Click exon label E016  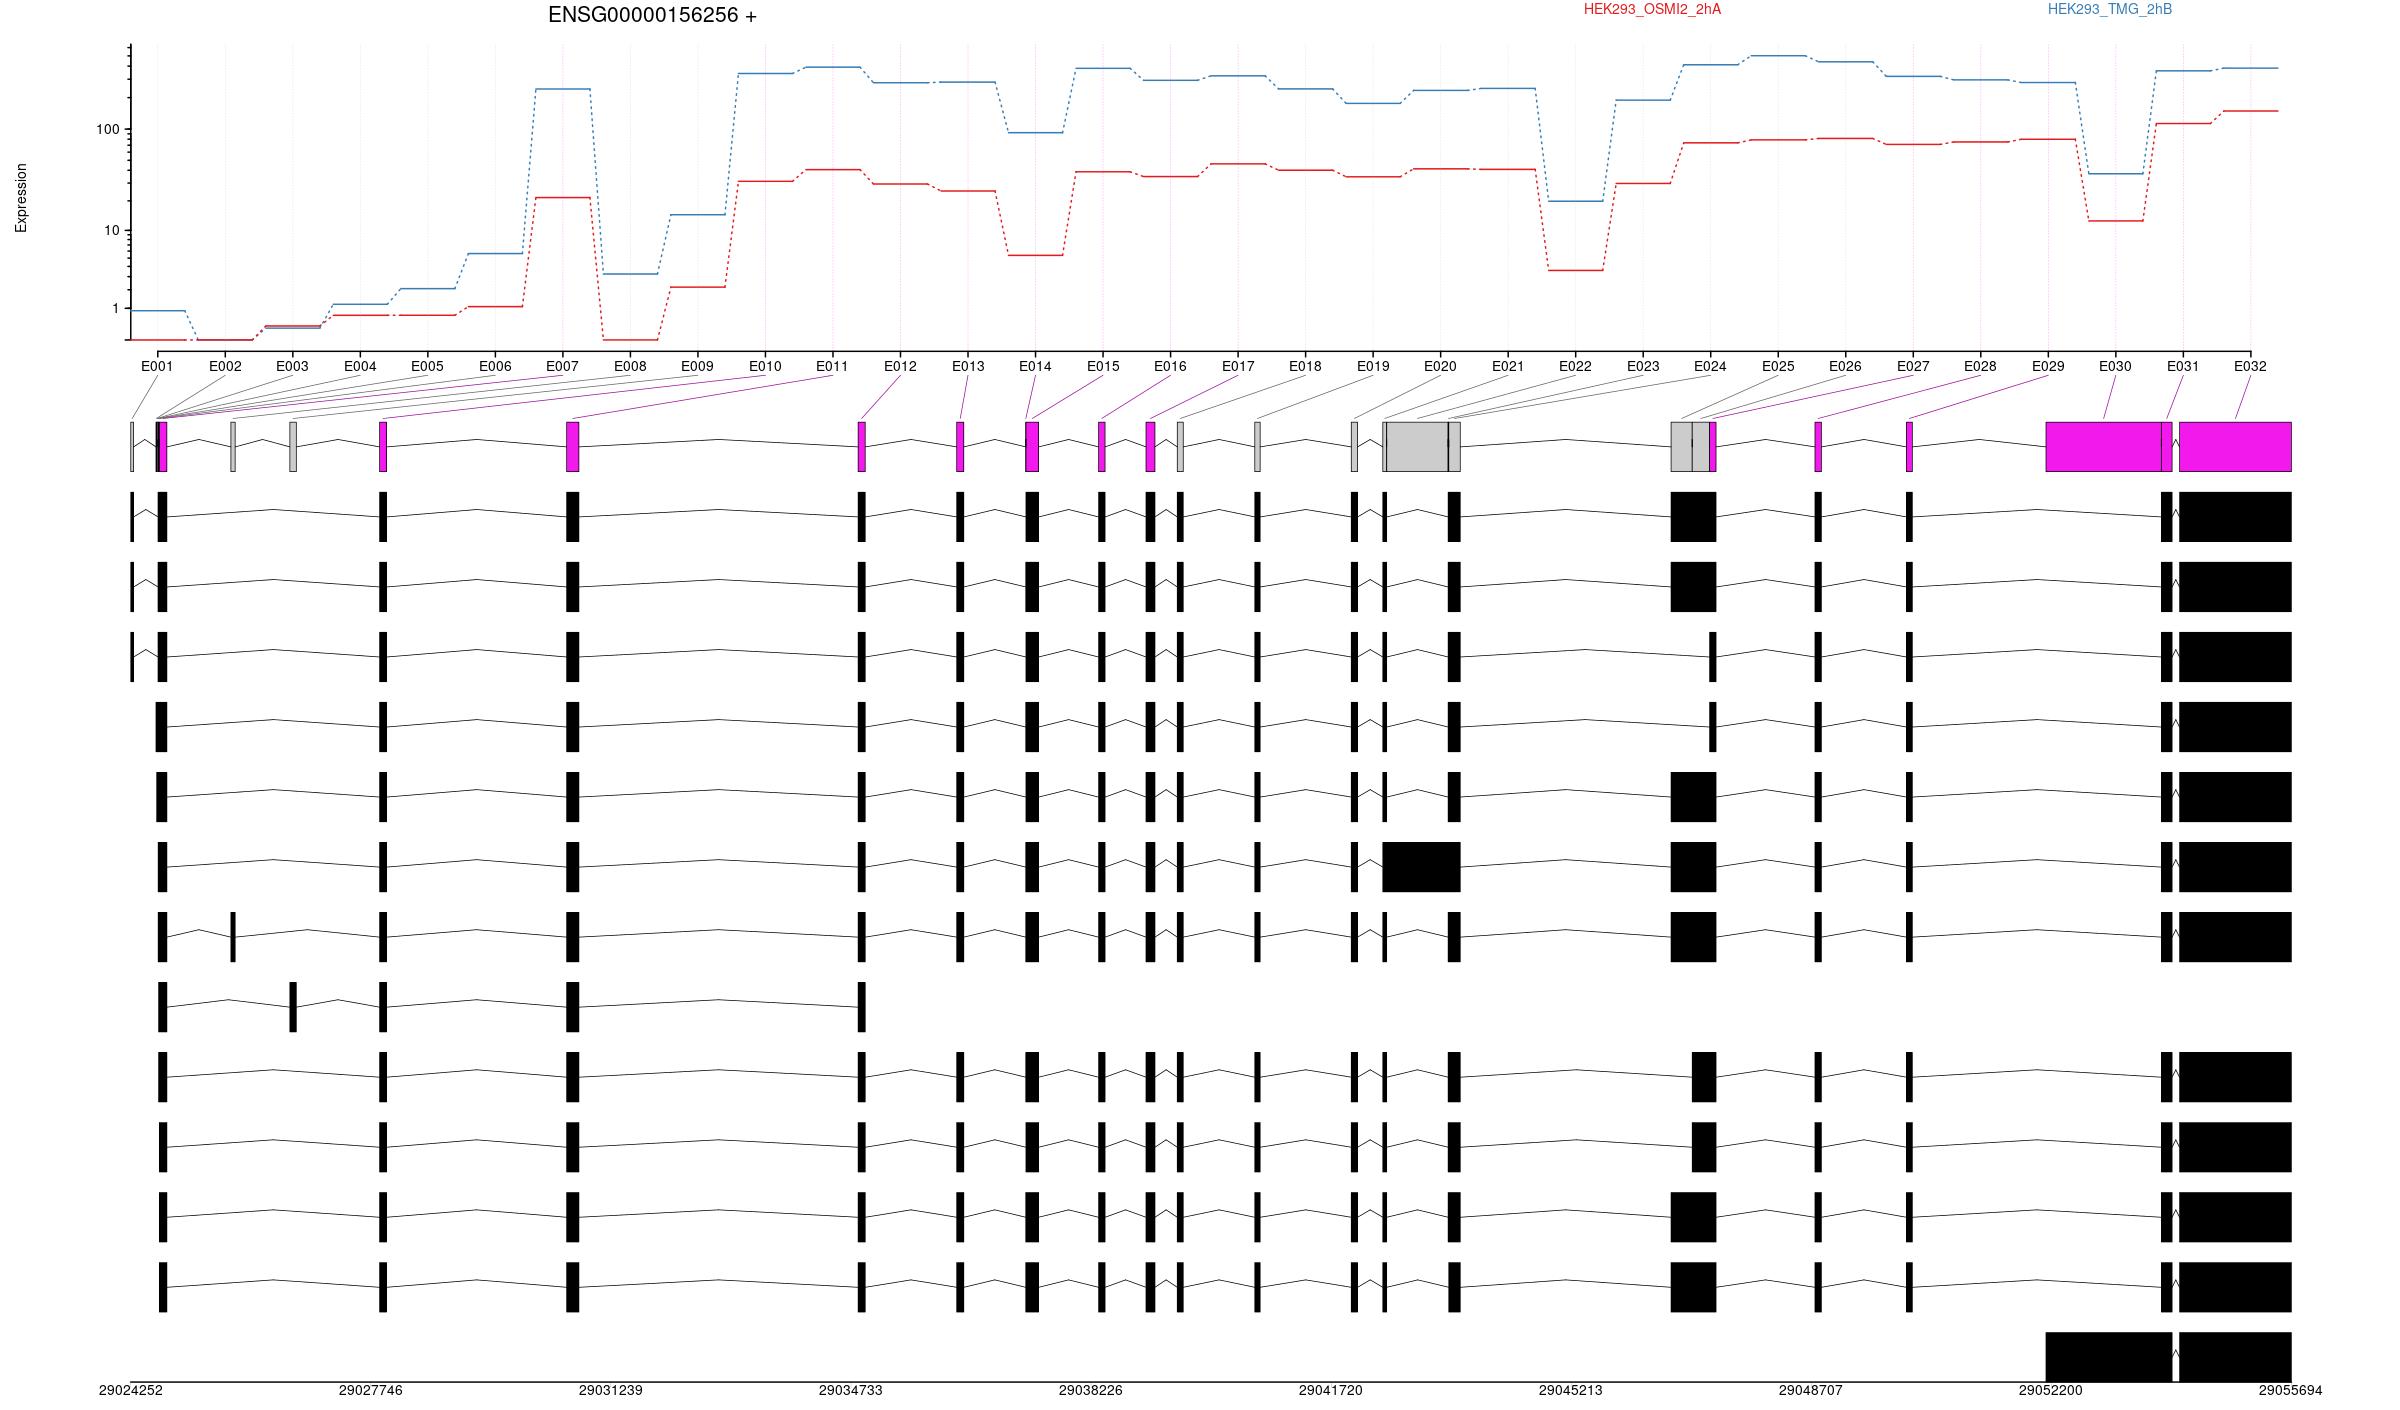tap(1170, 366)
